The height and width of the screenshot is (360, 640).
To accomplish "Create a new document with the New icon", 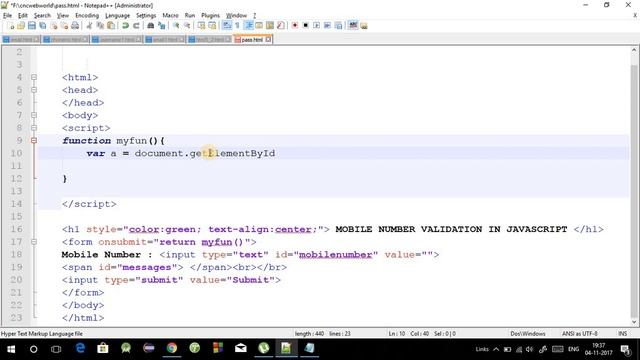I will pyautogui.click(x=11, y=25).
